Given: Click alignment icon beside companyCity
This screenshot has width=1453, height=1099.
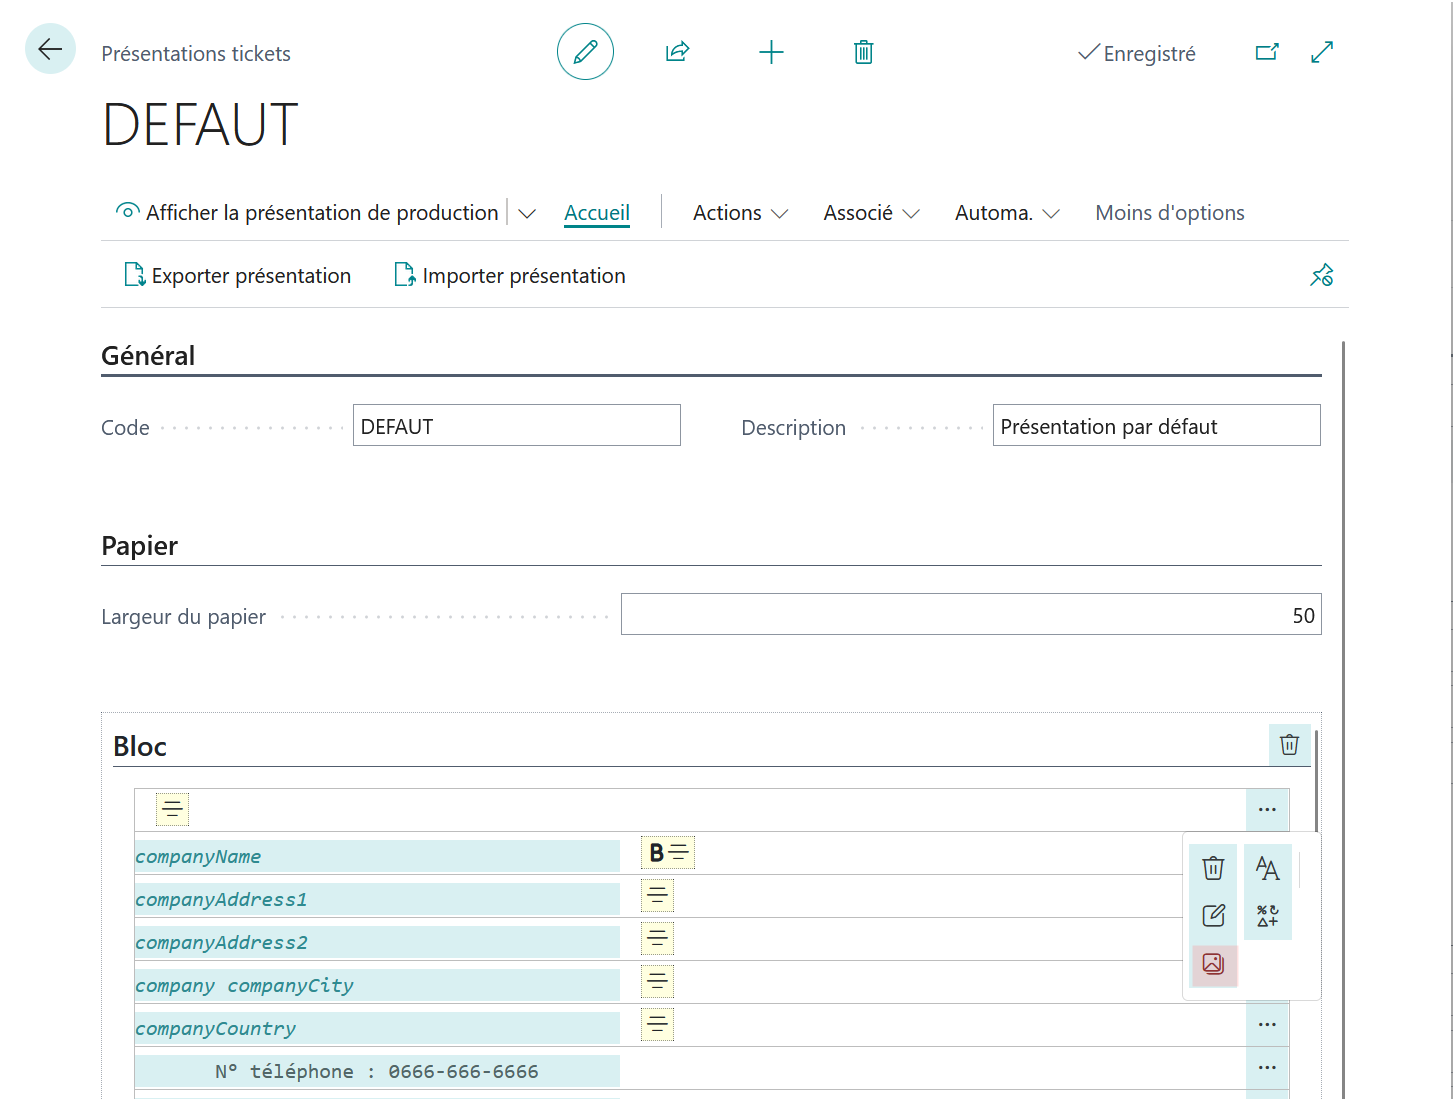Looking at the screenshot, I should pyautogui.click(x=657, y=981).
